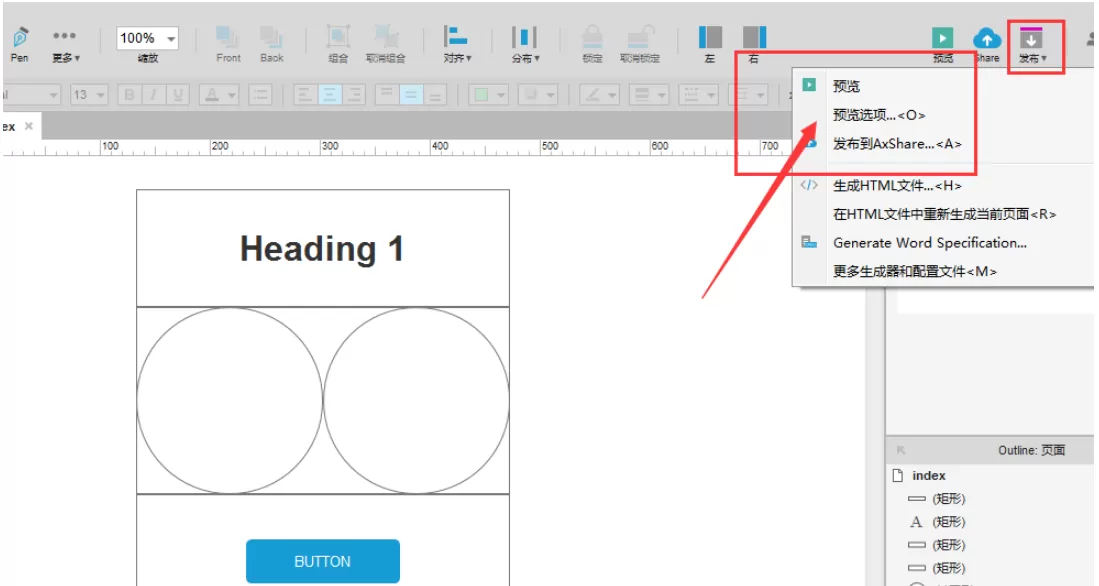Center text horizontally
The width and height of the screenshot is (1099, 586).
coord(329,95)
